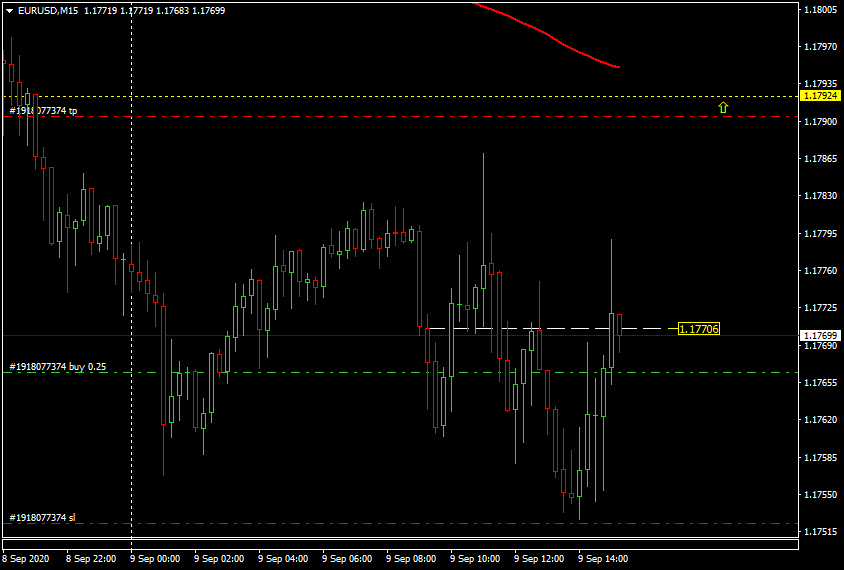Image resolution: width=844 pixels, height=570 pixels.
Task: Click the 1.17795 price axis label
Action: [820, 234]
